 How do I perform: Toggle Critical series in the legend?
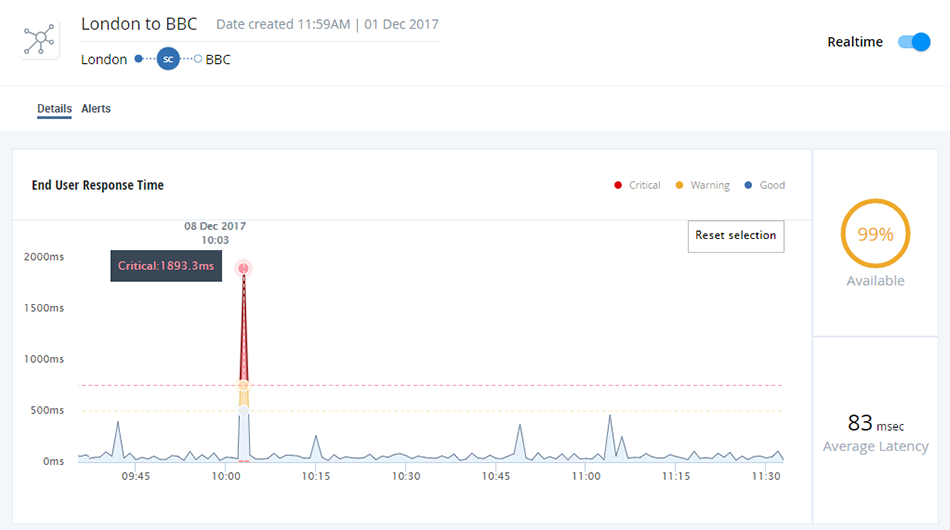(637, 185)
